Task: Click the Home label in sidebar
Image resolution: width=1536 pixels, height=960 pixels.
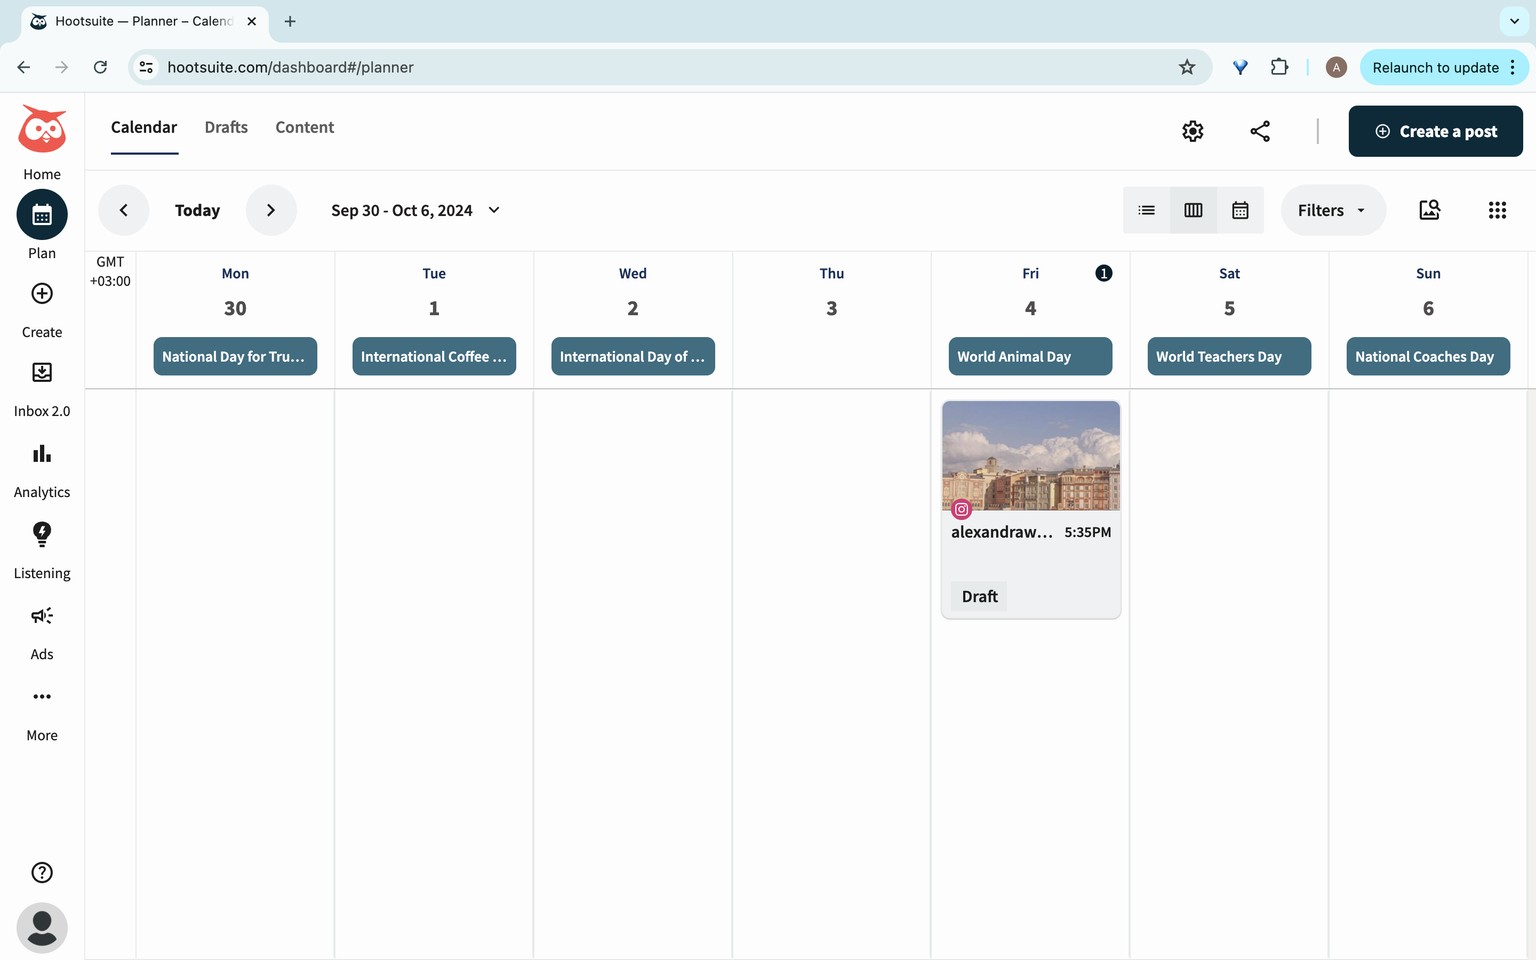Action: pos(42,174)
